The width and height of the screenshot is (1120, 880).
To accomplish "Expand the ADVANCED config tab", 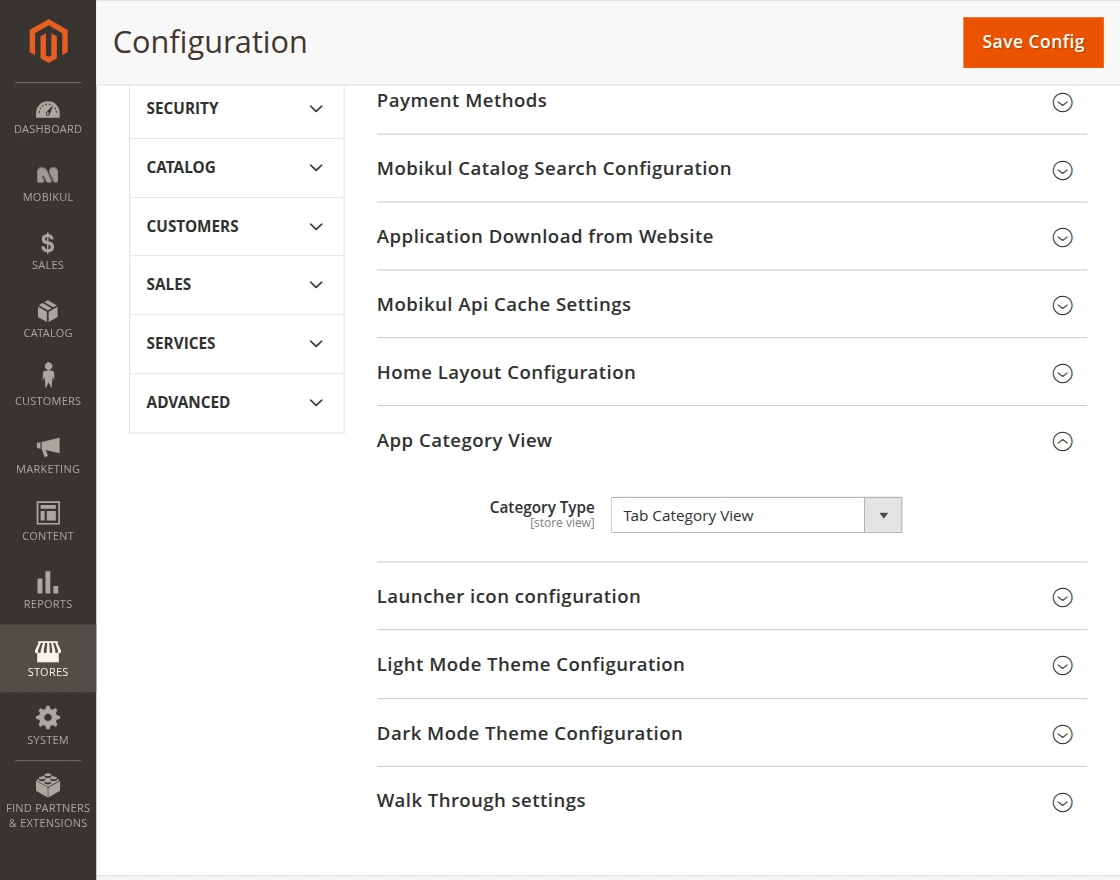I will 236,403.
